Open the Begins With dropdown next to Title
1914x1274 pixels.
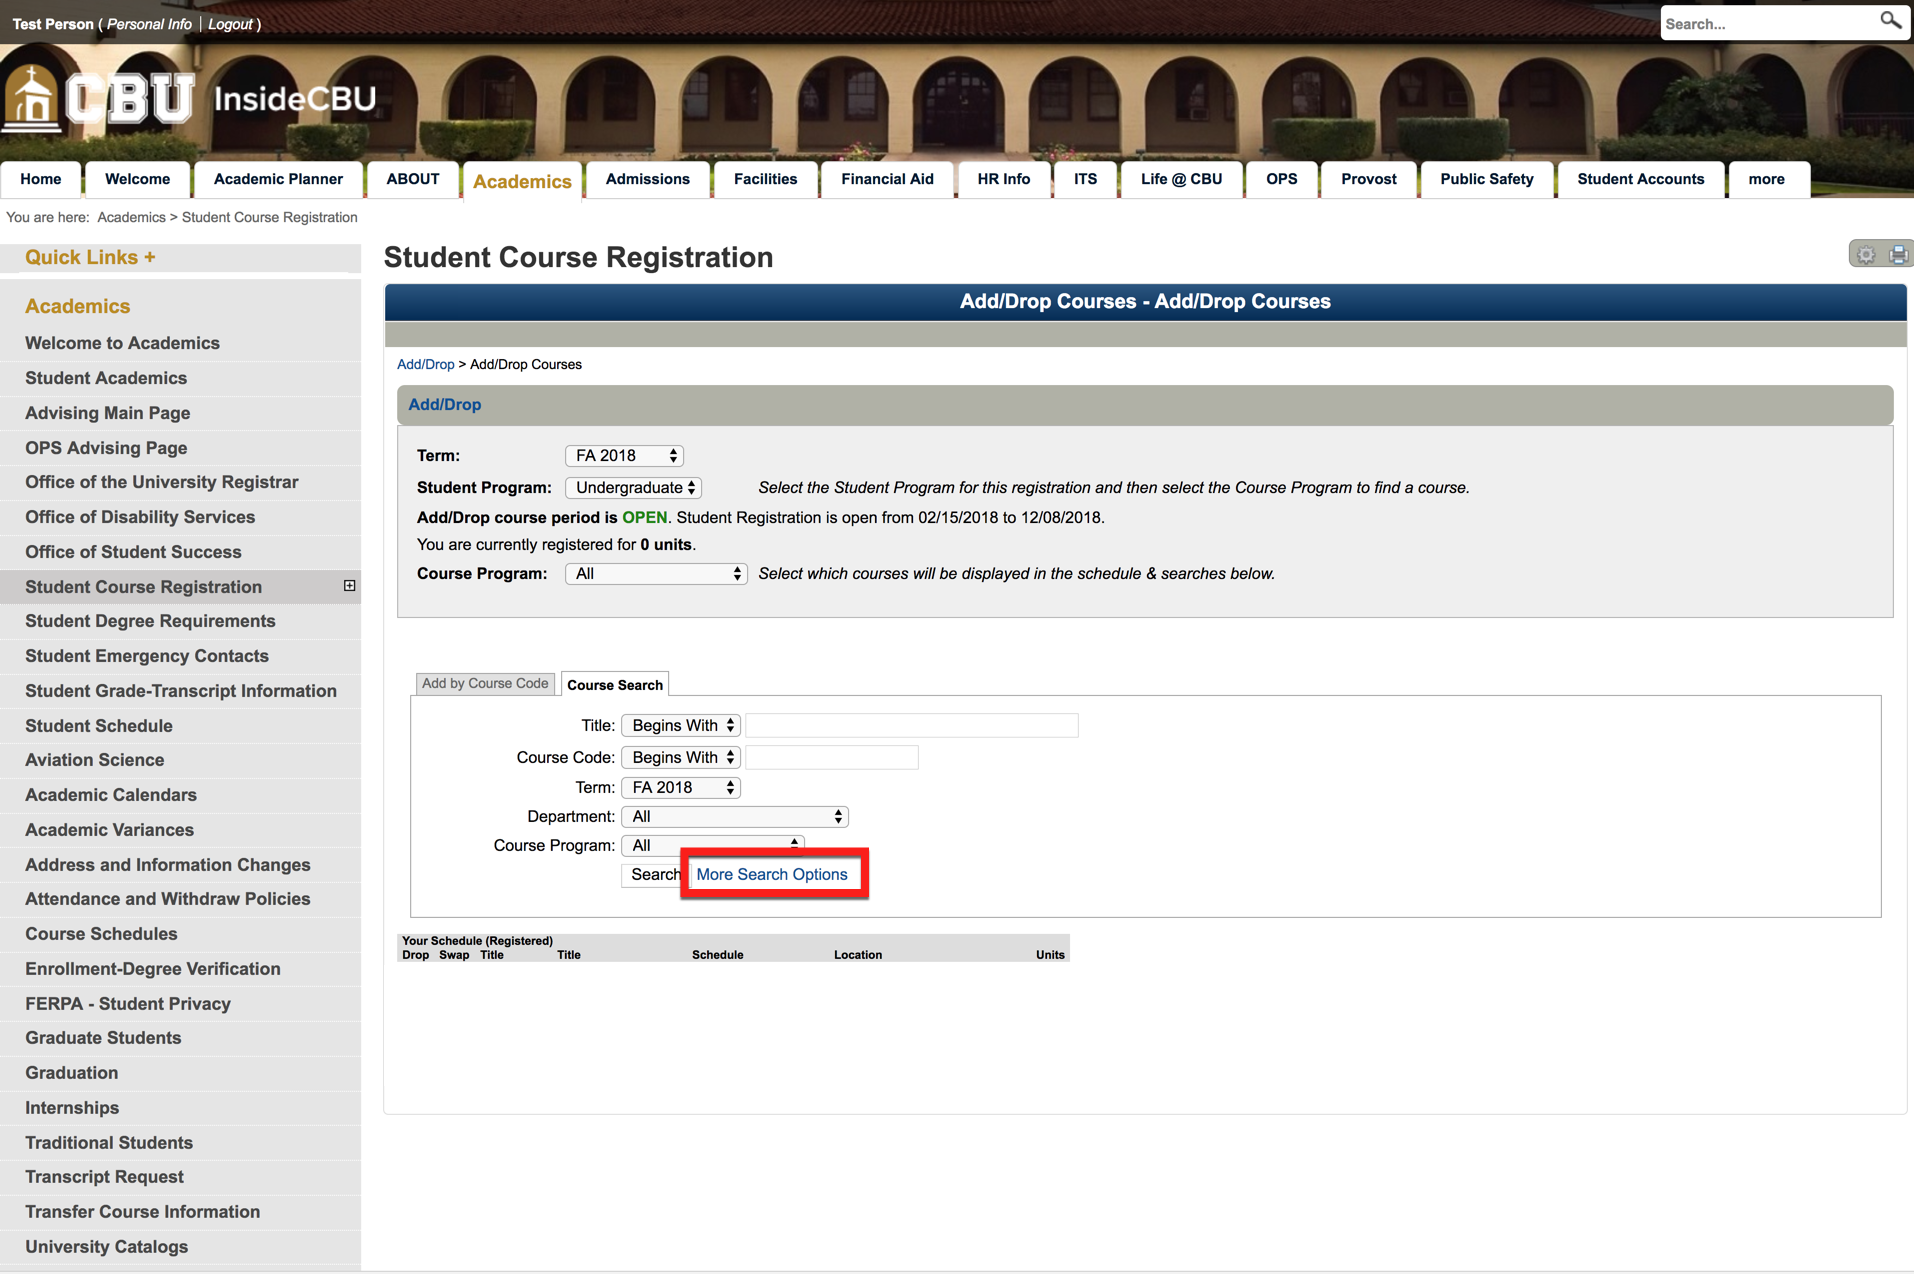(x=680, y=725)
